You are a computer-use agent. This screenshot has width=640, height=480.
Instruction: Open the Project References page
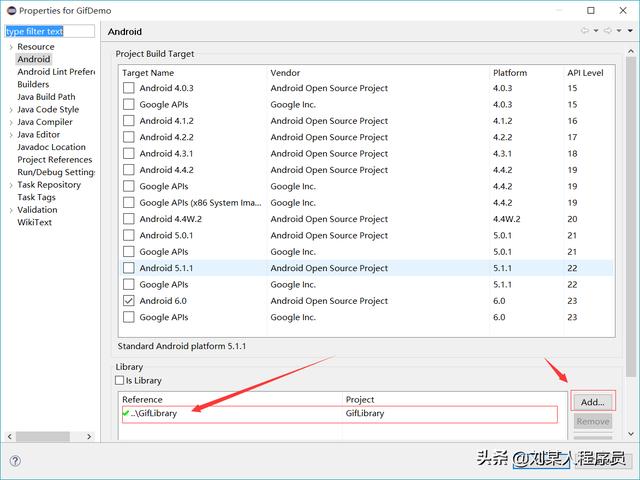pyautogui.click(x=55, y=160)
